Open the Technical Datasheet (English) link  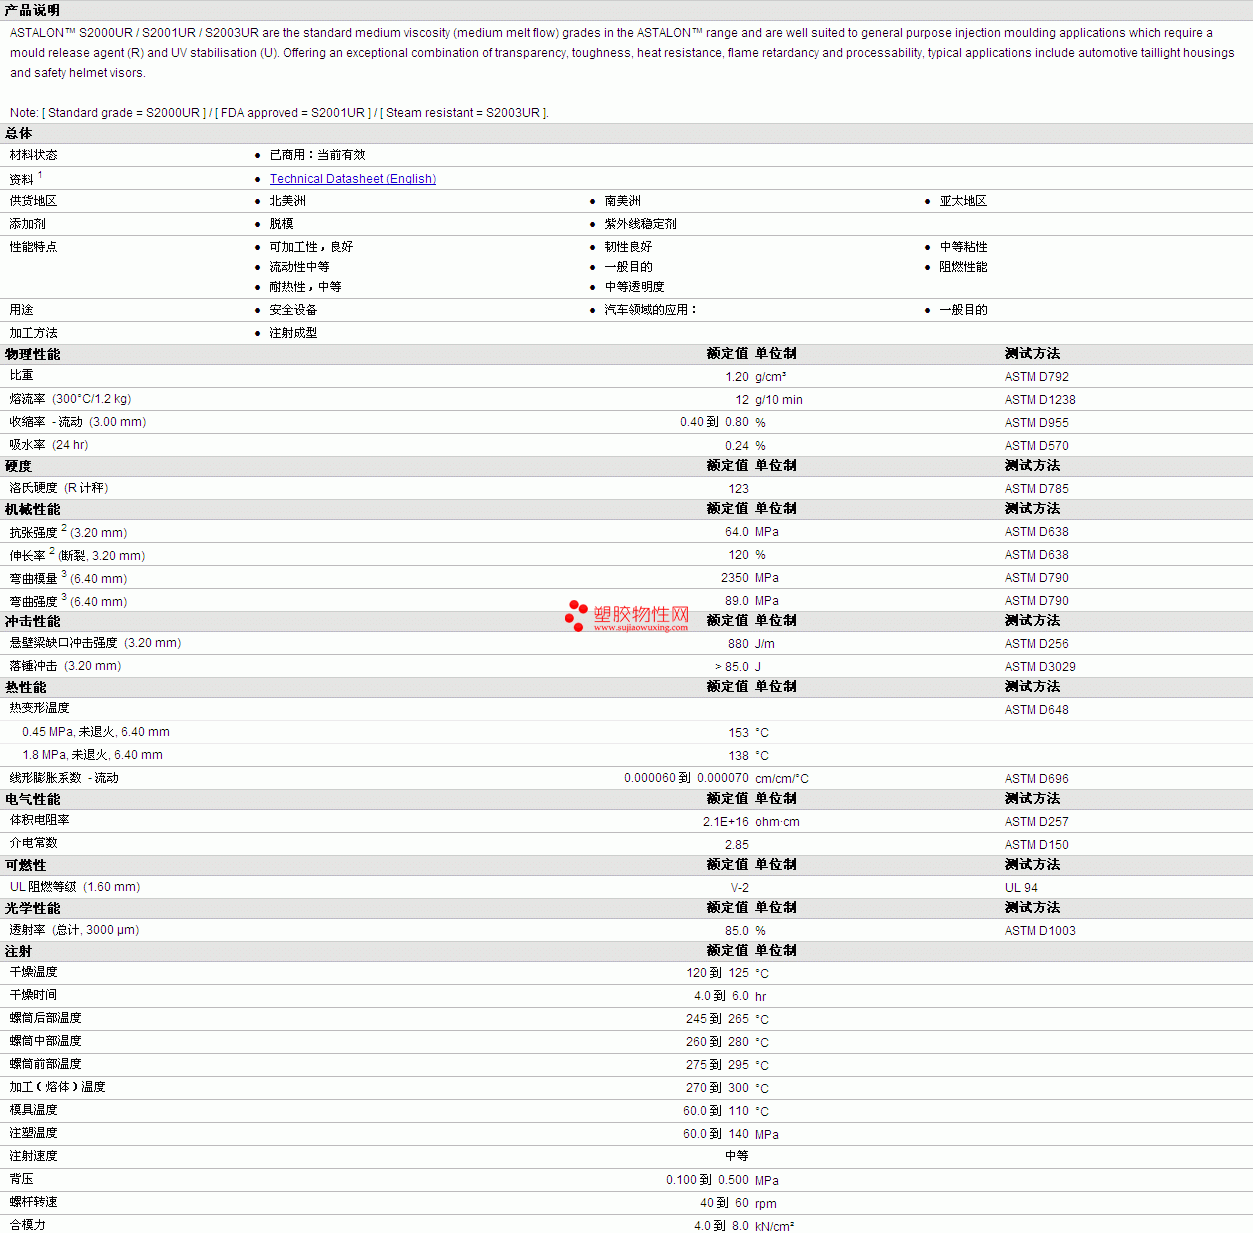tap(352, 179)
